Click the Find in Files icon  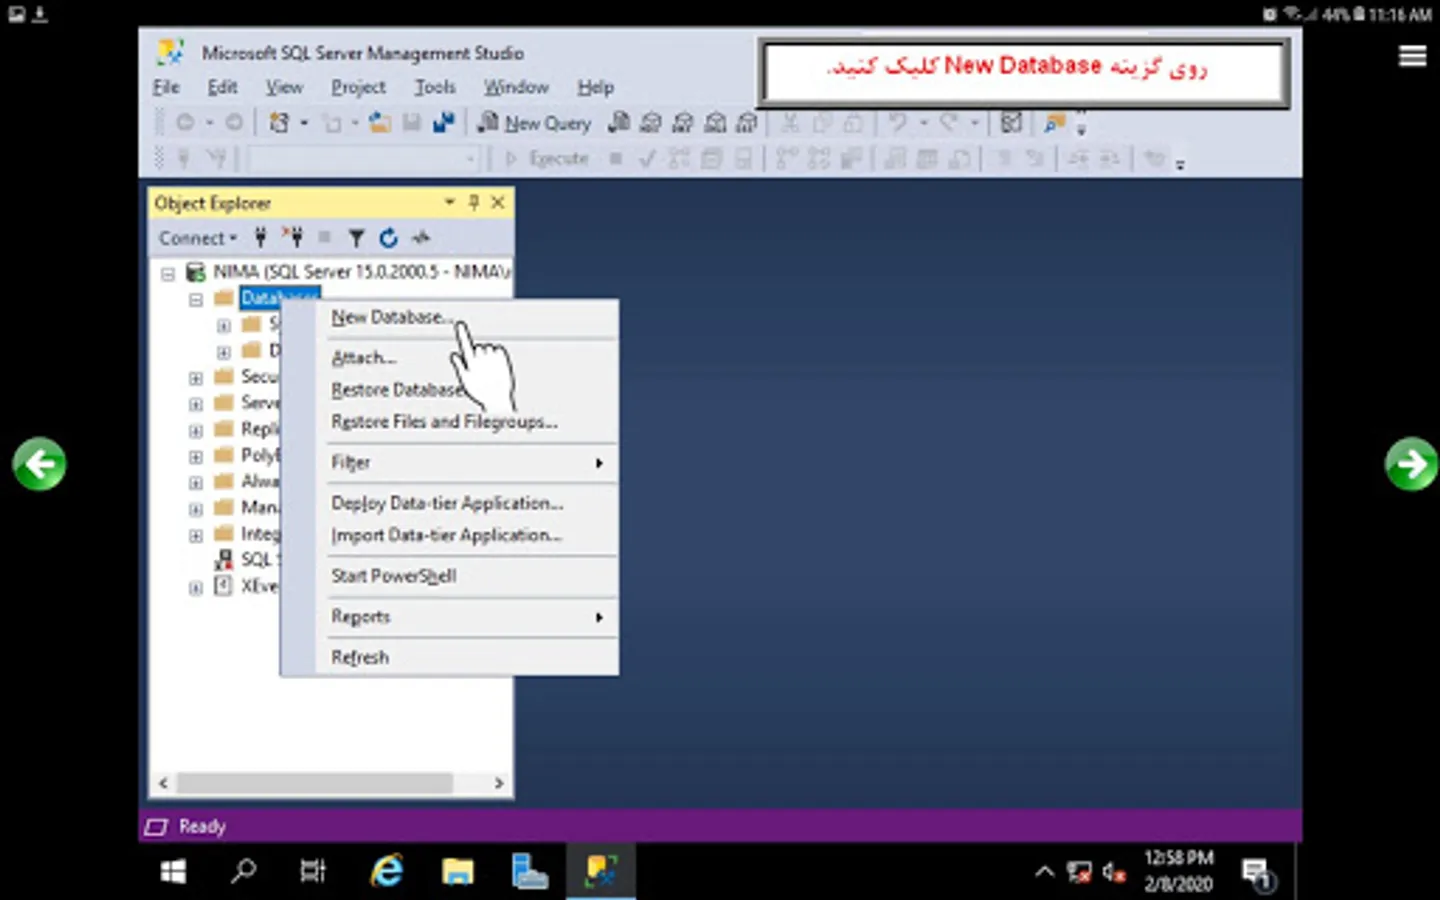(x=1054, y=122)
